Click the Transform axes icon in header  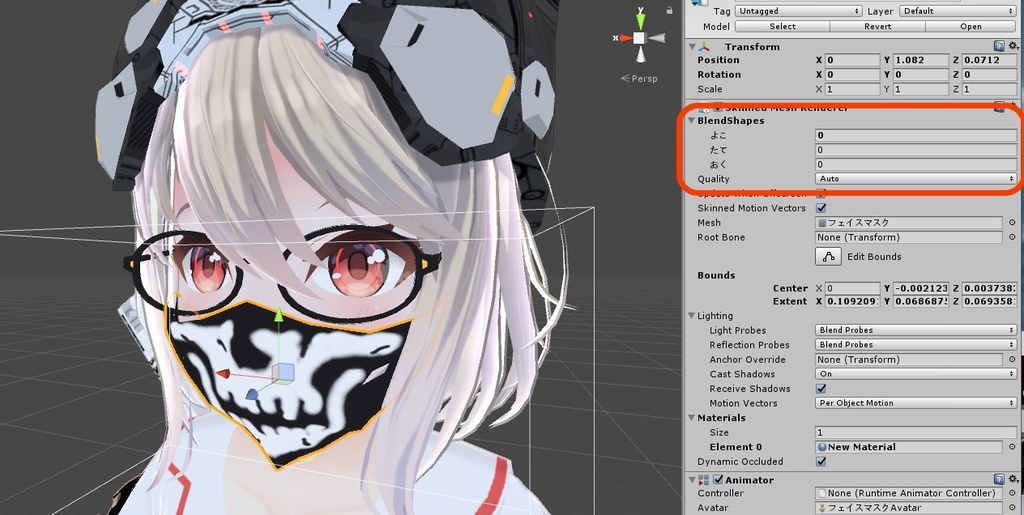704,46
